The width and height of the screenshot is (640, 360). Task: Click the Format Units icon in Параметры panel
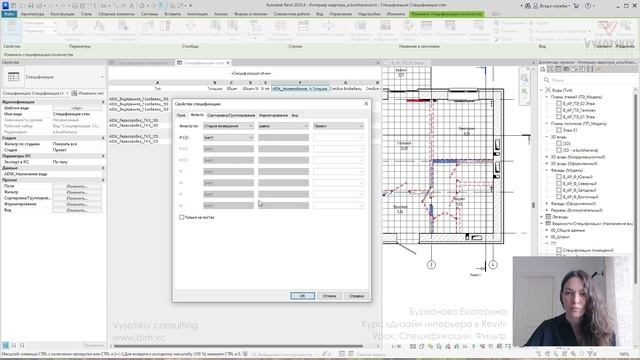(72, 27)
